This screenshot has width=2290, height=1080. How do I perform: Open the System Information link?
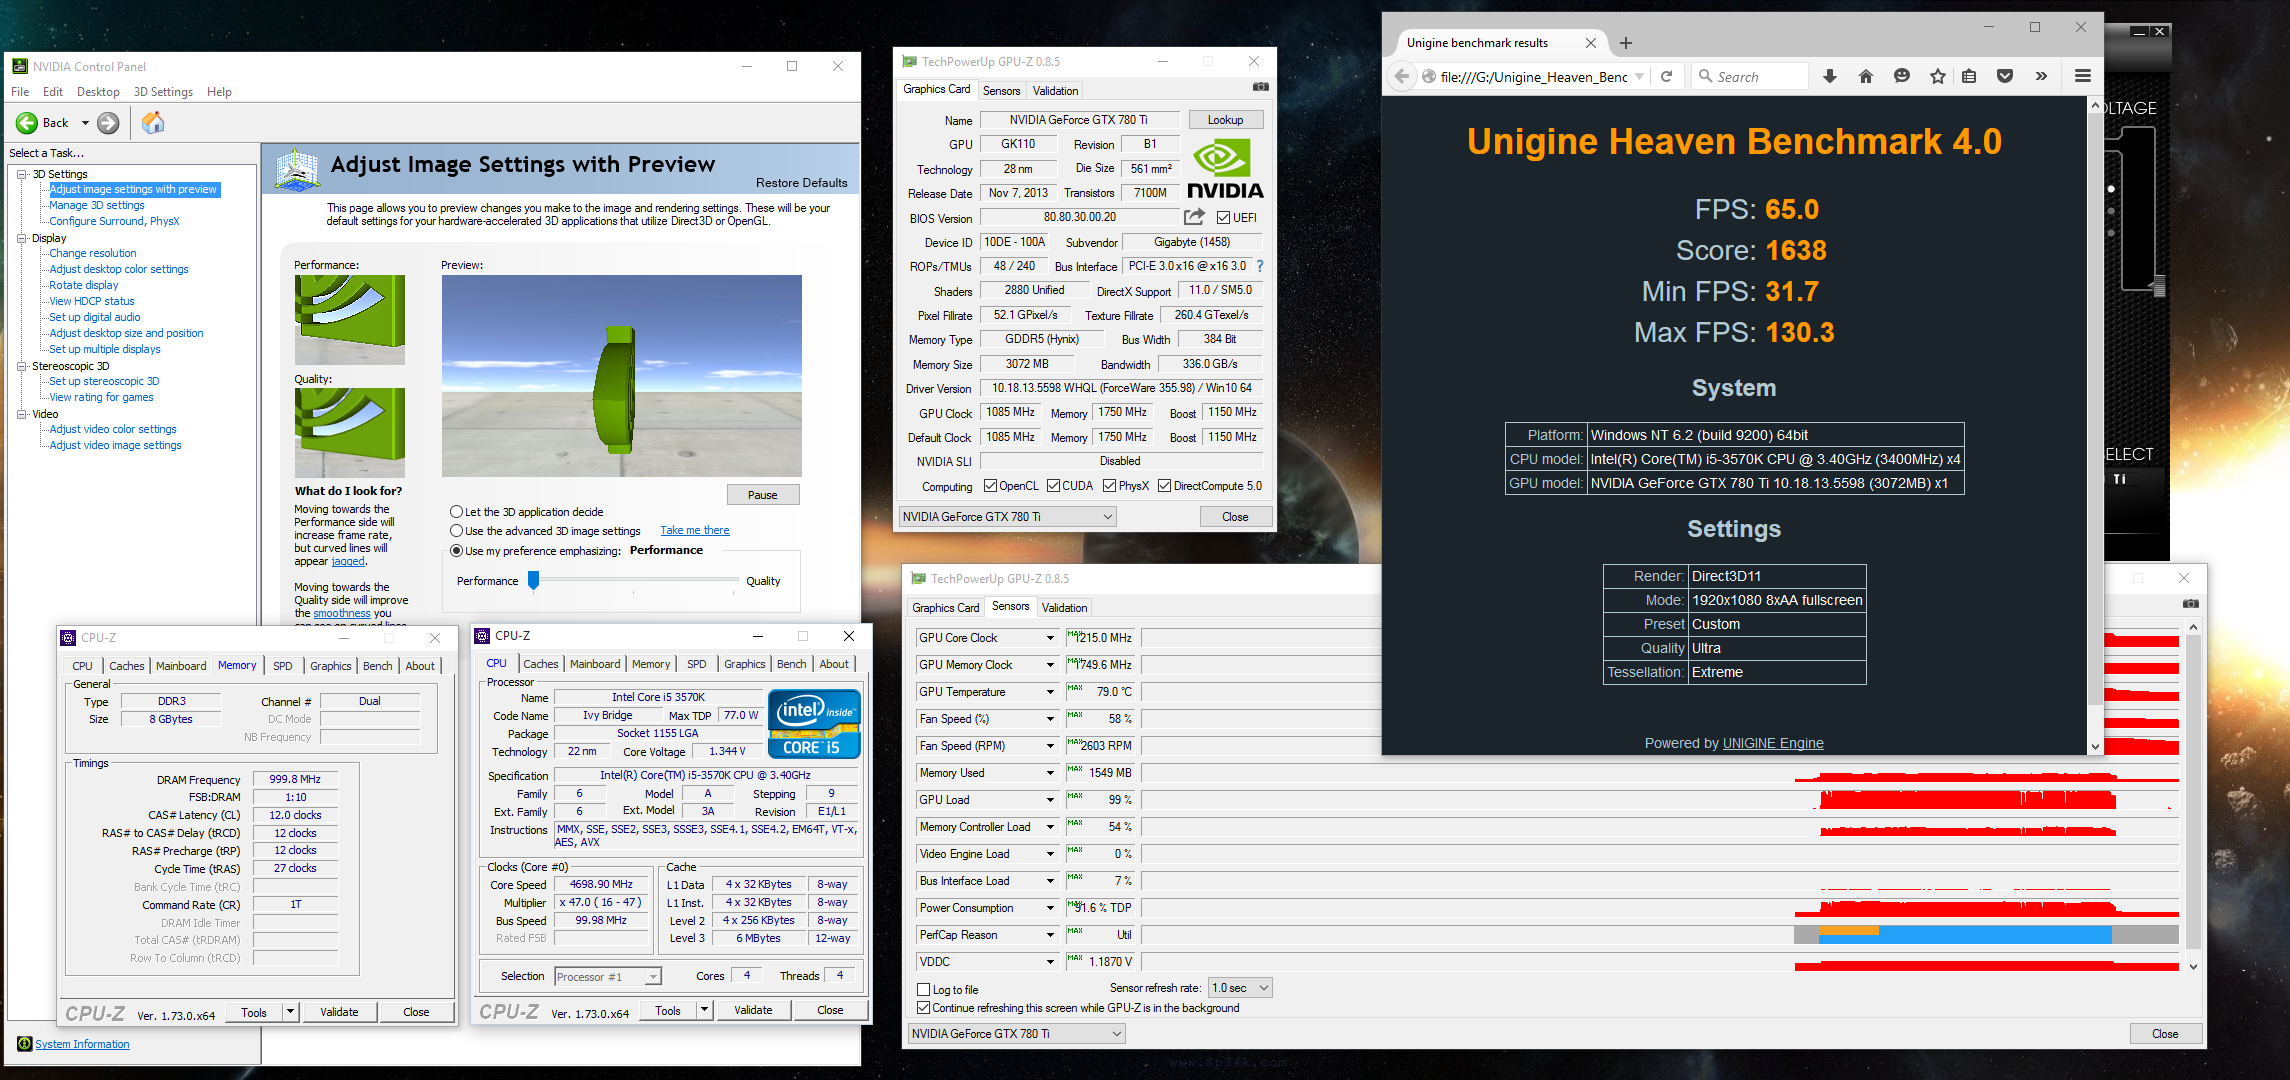pyautogui.click(x=82, y=1044)
